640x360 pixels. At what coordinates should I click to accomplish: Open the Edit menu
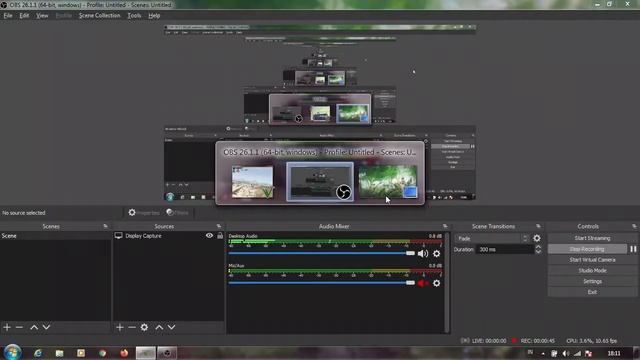pos(24,16)
